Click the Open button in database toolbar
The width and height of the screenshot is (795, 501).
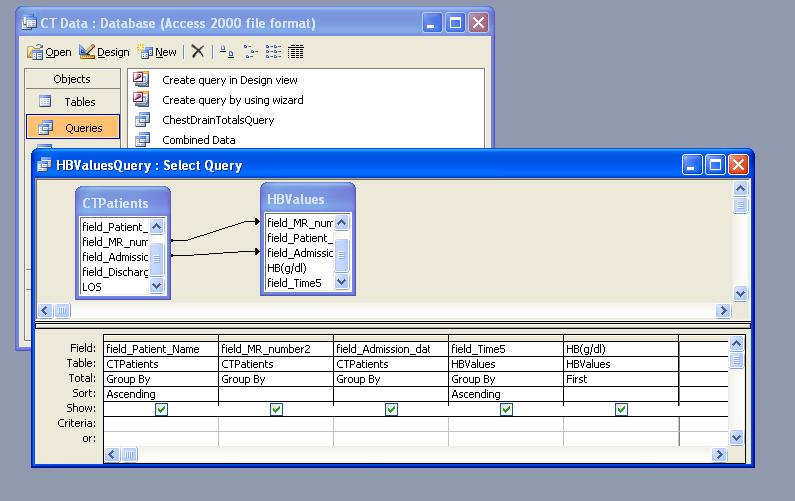(x=49, y=52)
